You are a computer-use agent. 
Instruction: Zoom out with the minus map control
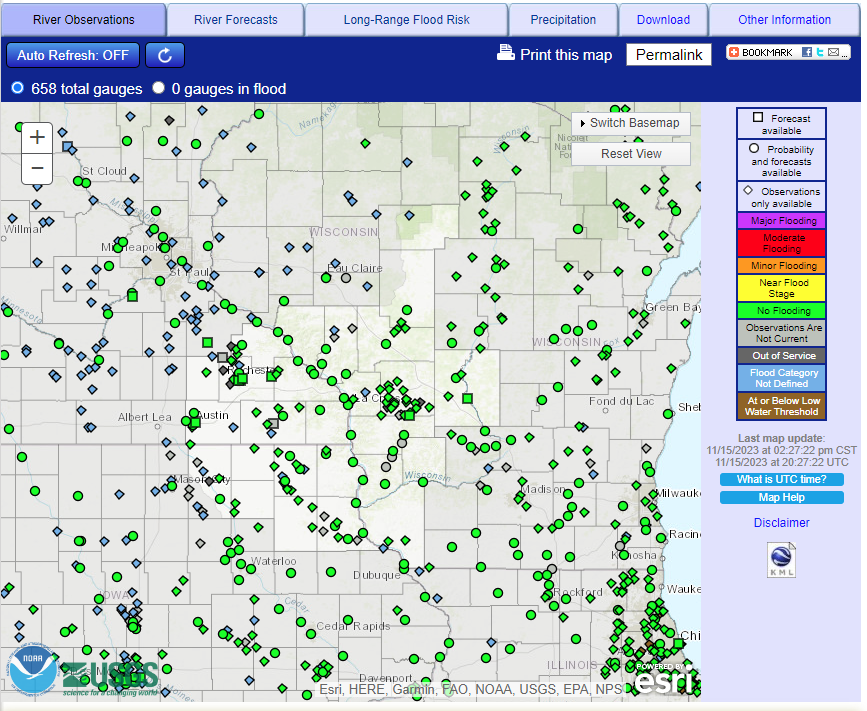(36, 168)
